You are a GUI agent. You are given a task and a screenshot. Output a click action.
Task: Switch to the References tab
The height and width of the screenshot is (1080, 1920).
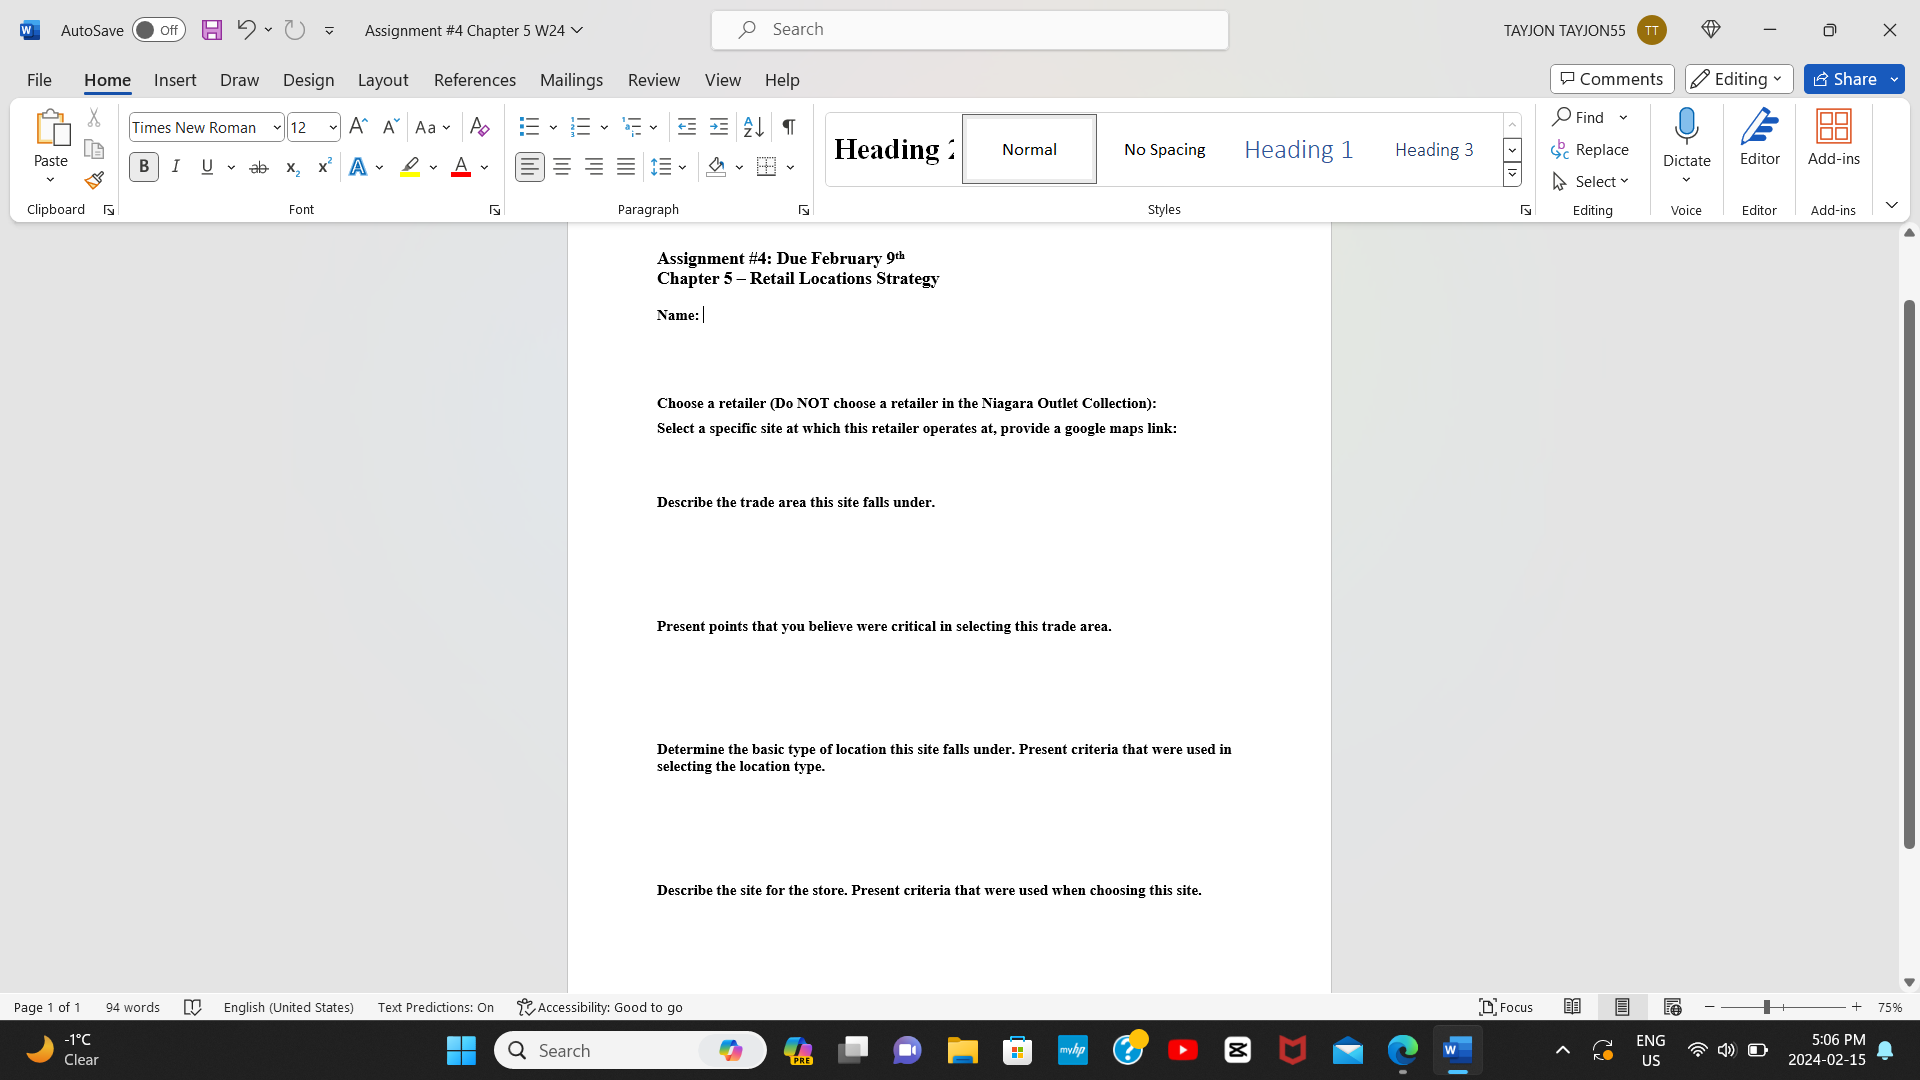[x=475, y=80]
